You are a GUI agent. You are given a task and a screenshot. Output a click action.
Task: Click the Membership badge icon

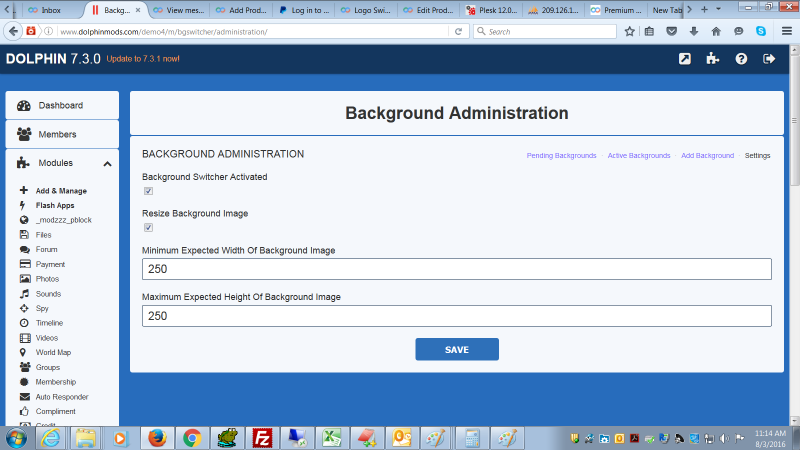[x=24, y=382]
